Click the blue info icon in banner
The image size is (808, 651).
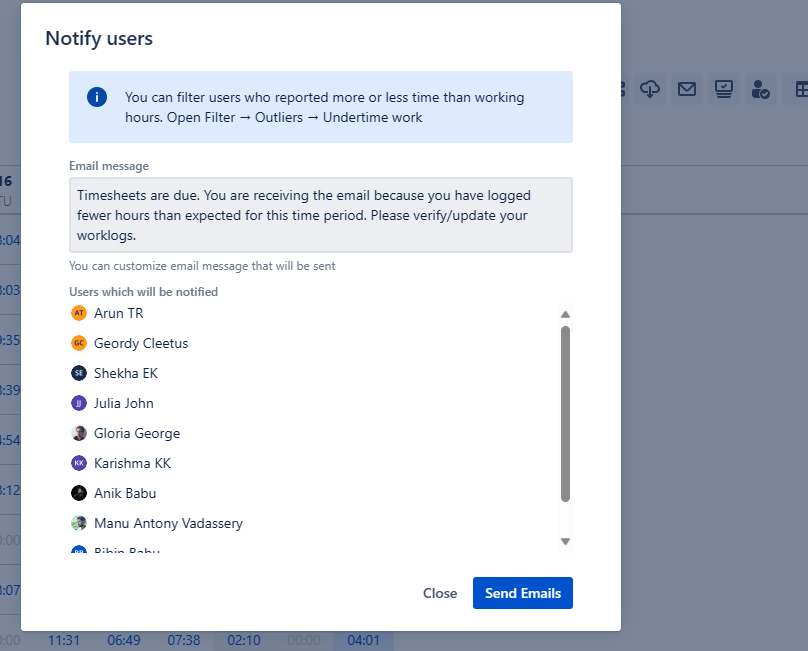point(97,97)
